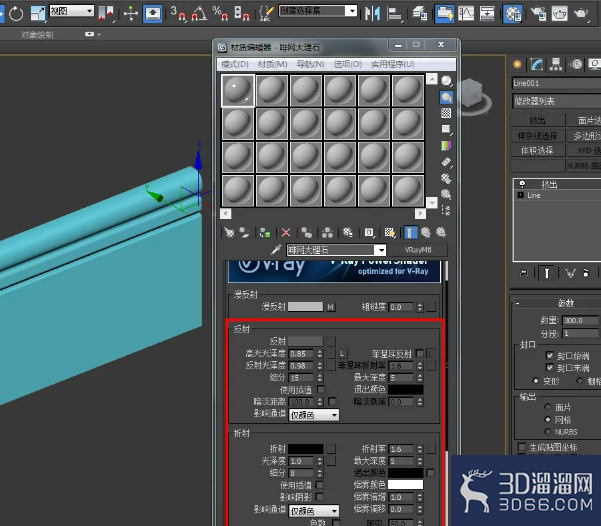Open the Mode (D) menu in Material Editor
601x526 pixels.
[235, 64]
